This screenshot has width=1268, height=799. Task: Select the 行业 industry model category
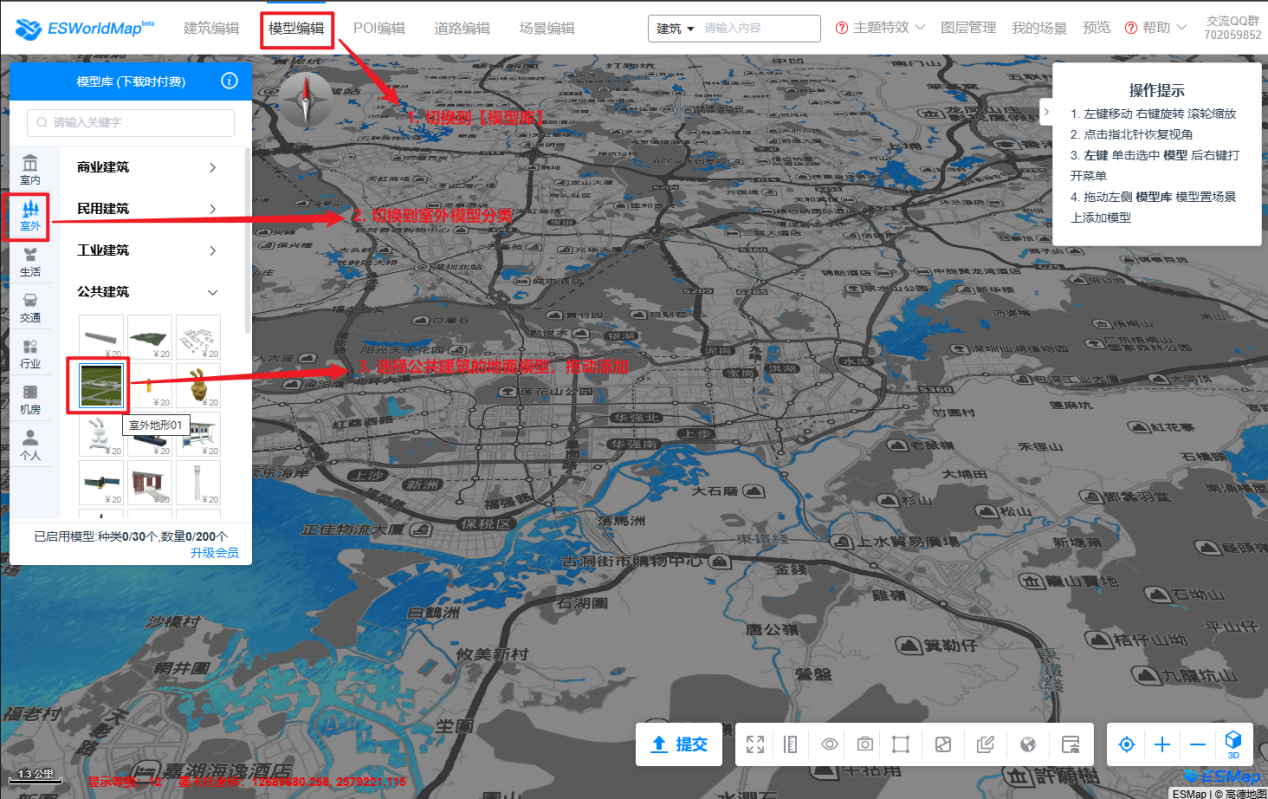30,354
